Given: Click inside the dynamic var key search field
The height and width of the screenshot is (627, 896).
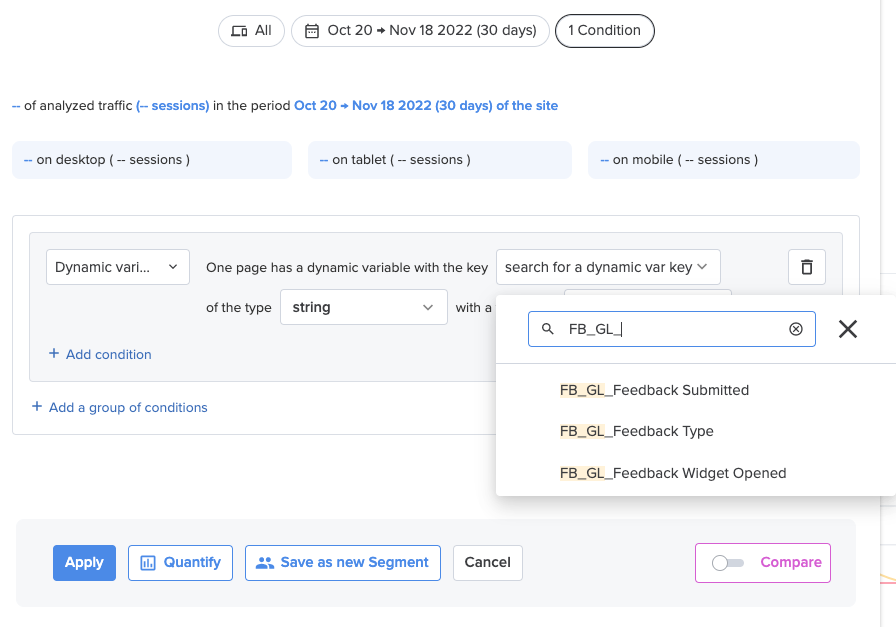Looking at the screenshot, I should point(670,328).
